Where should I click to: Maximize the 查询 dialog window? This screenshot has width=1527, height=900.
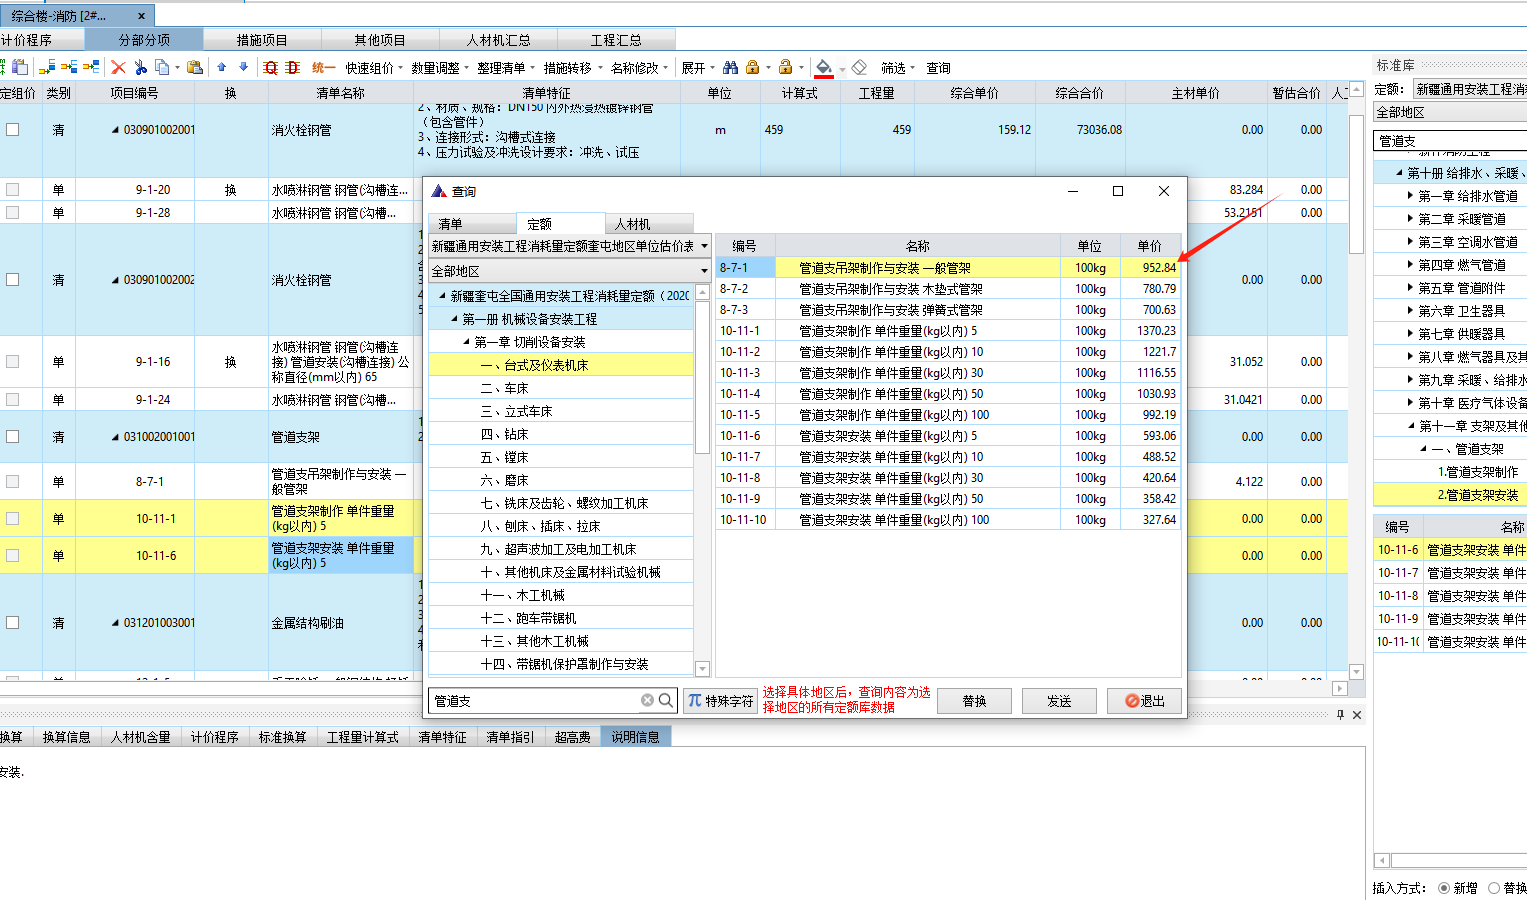1118,191
